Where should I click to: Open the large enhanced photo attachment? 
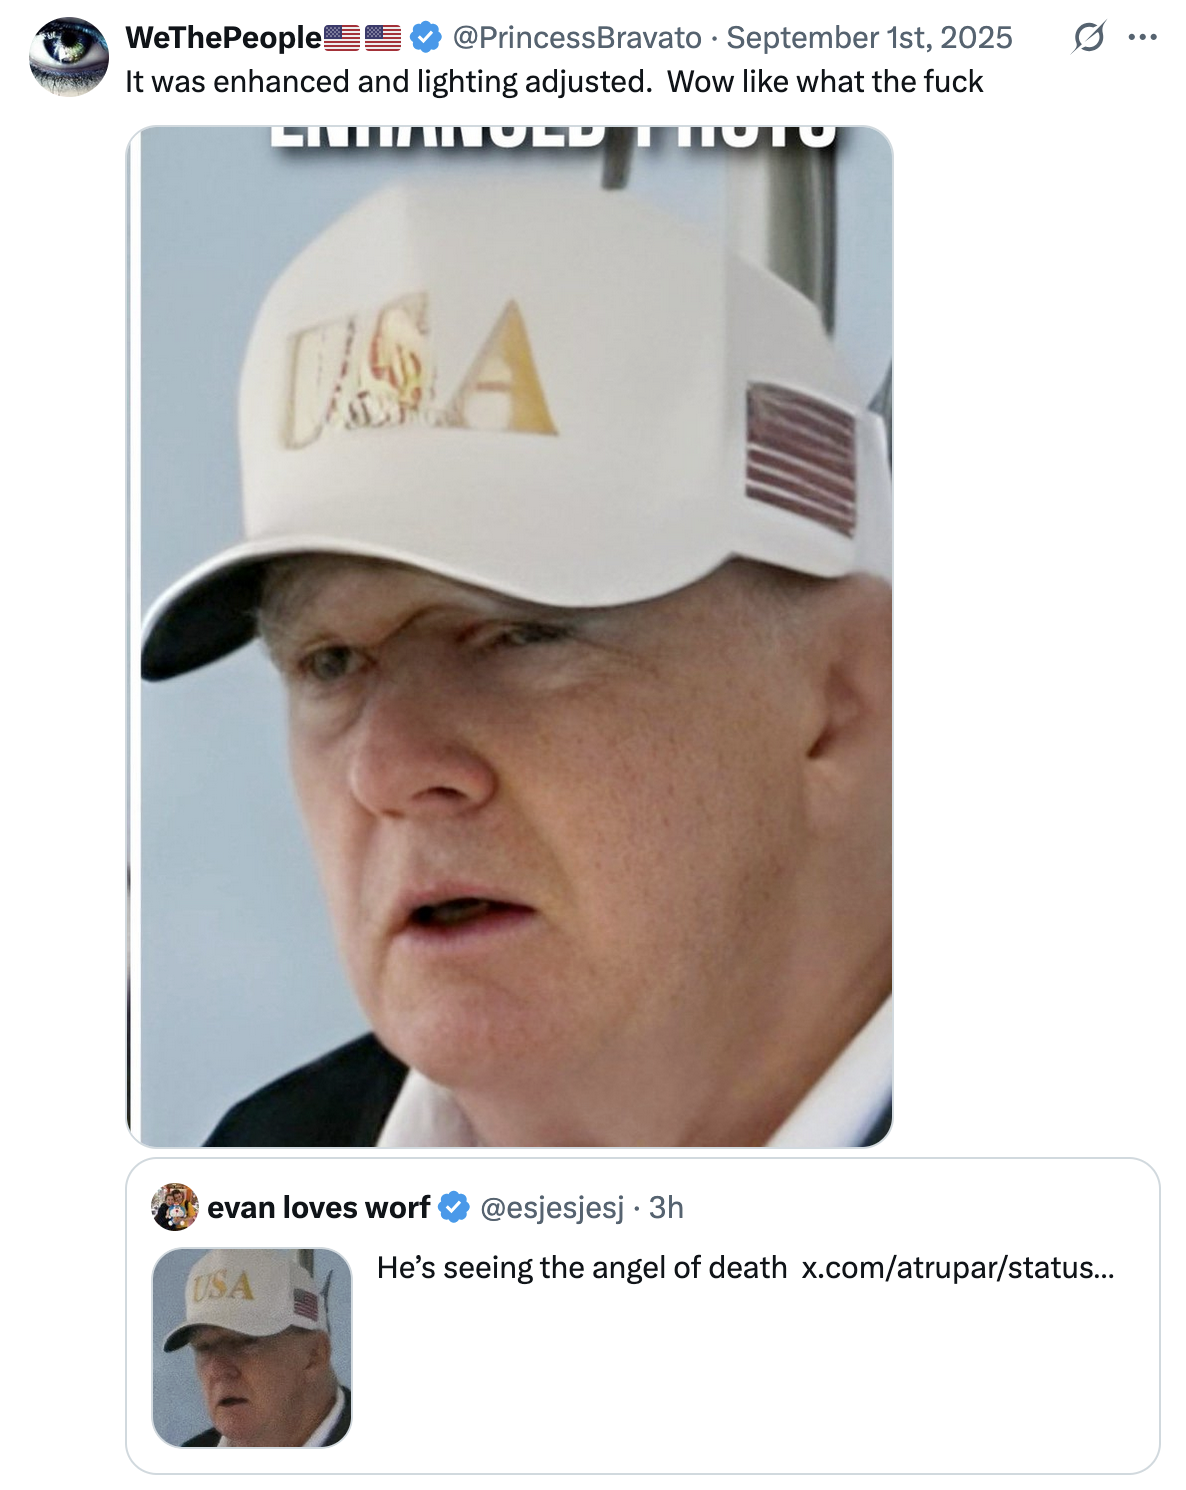[510, 636]
